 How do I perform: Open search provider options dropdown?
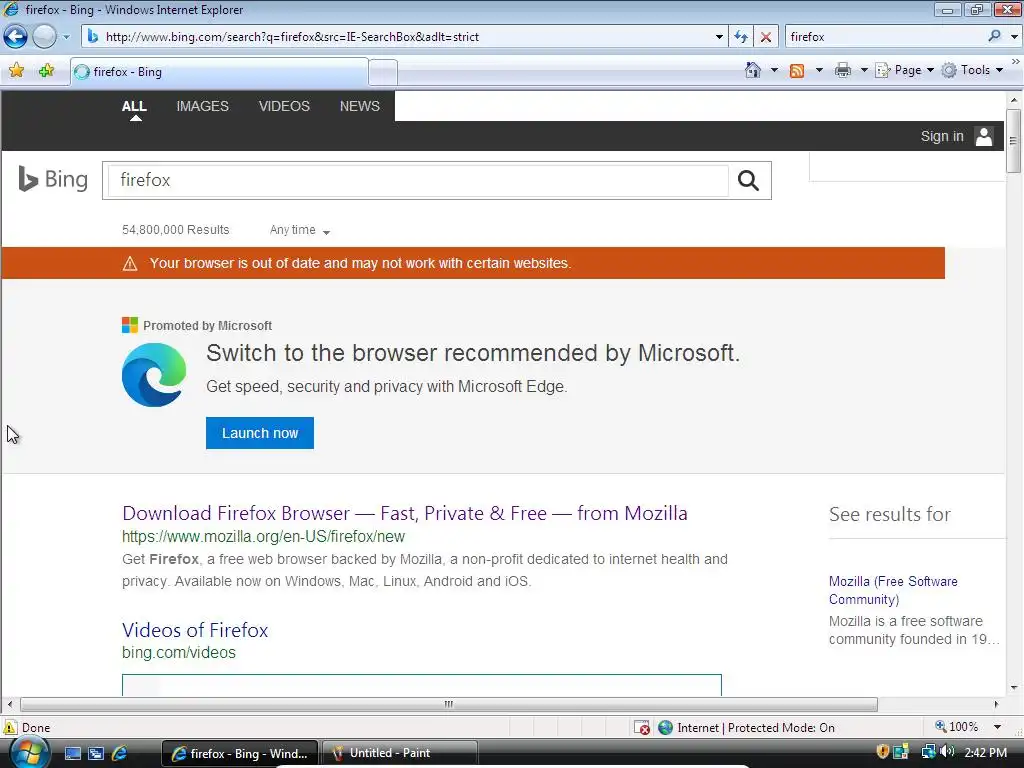point(1014,37)
